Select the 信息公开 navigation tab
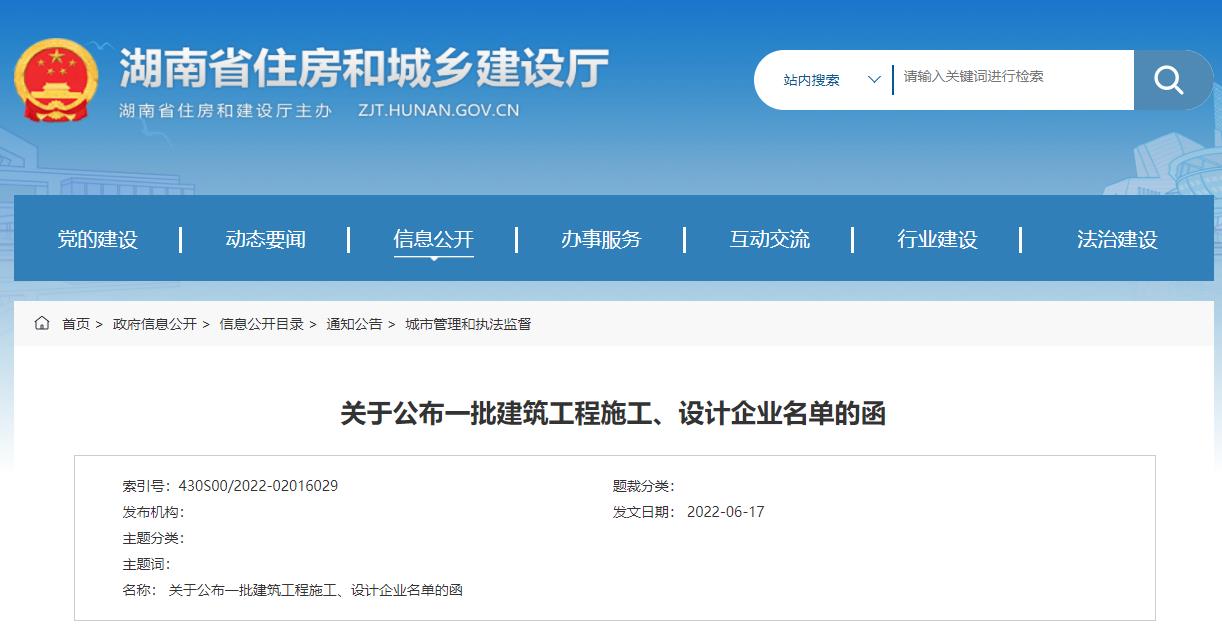Screen dimensions: 1222x641 point(433,240)
